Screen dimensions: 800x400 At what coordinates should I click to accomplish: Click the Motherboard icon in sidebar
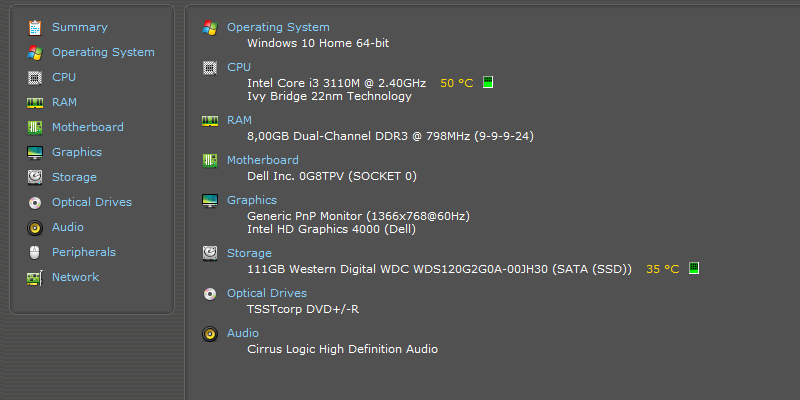click(35, 128)
